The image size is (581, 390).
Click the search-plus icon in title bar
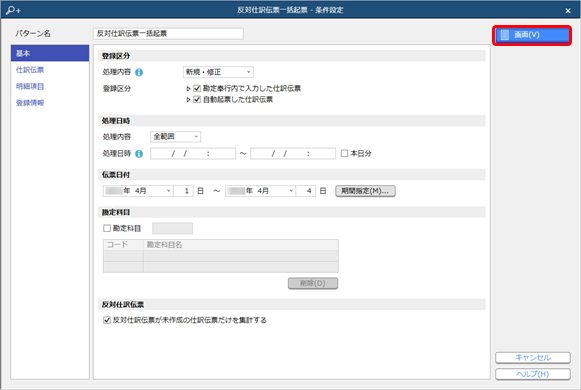[13, 10]
